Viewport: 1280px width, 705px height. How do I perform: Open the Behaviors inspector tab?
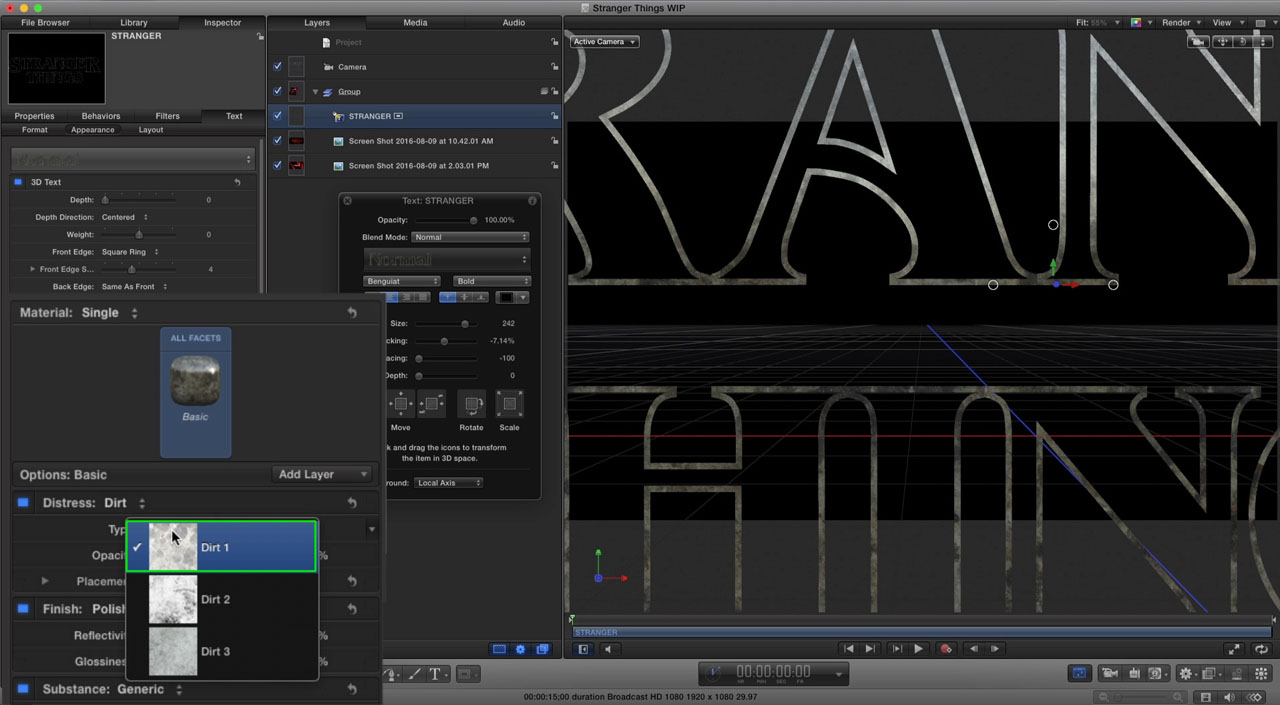click(101, 116)
